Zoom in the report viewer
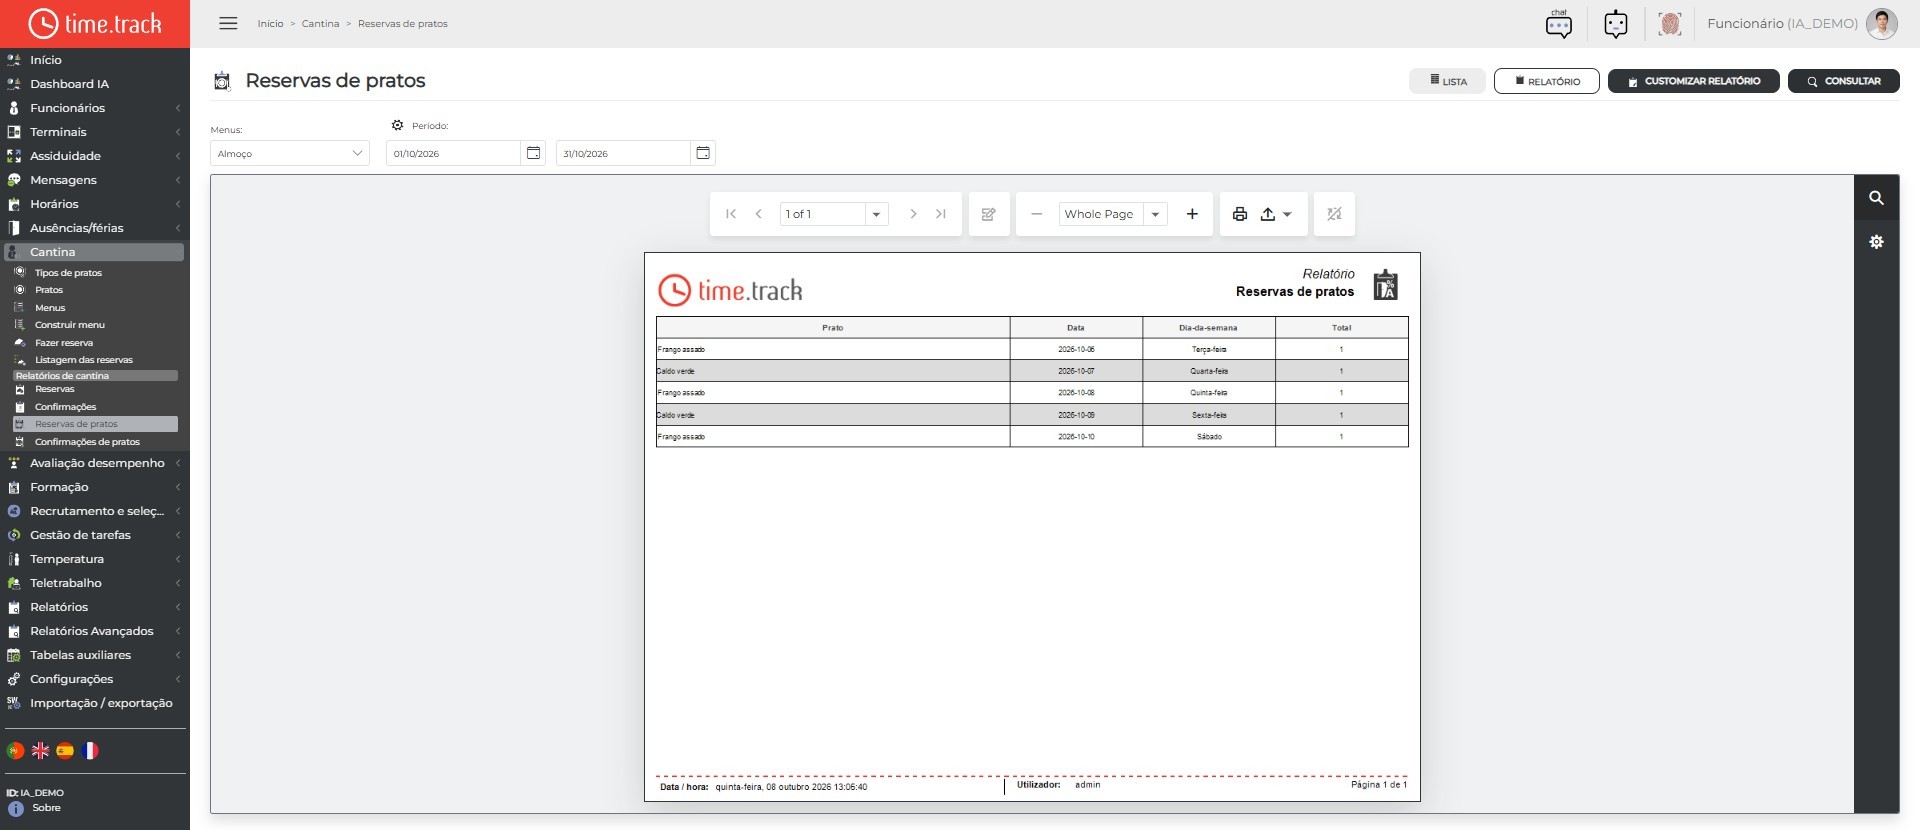 pos(1192,214)
